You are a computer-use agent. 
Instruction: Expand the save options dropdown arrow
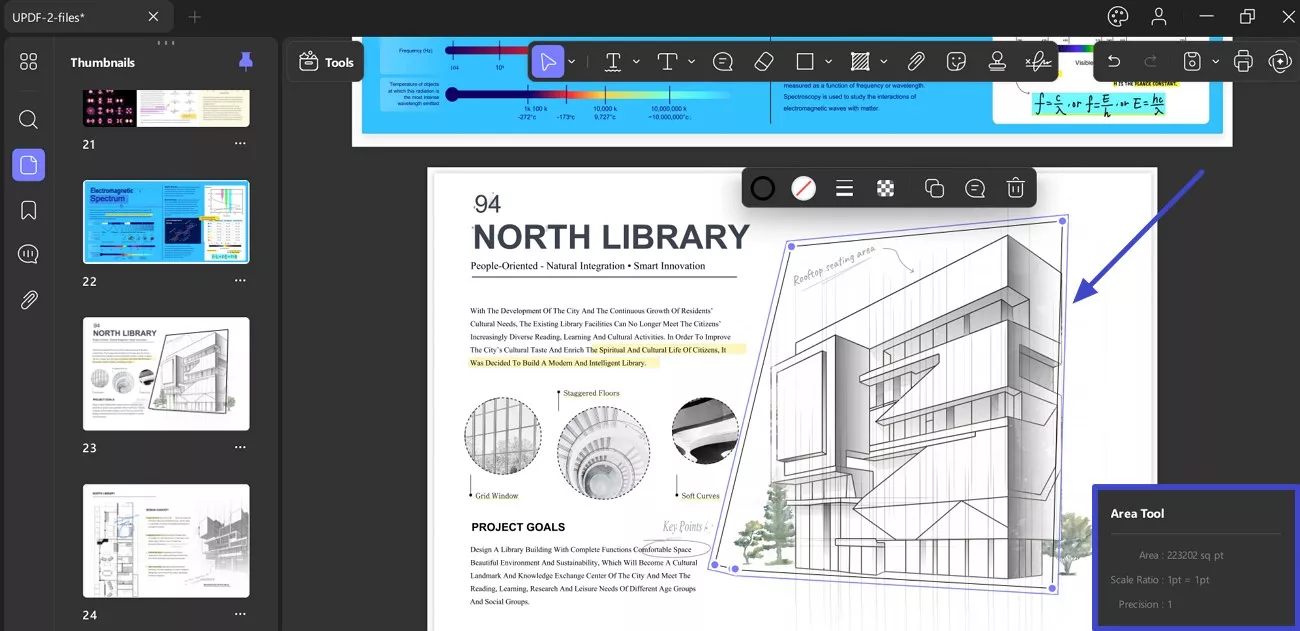(1215, 62)
